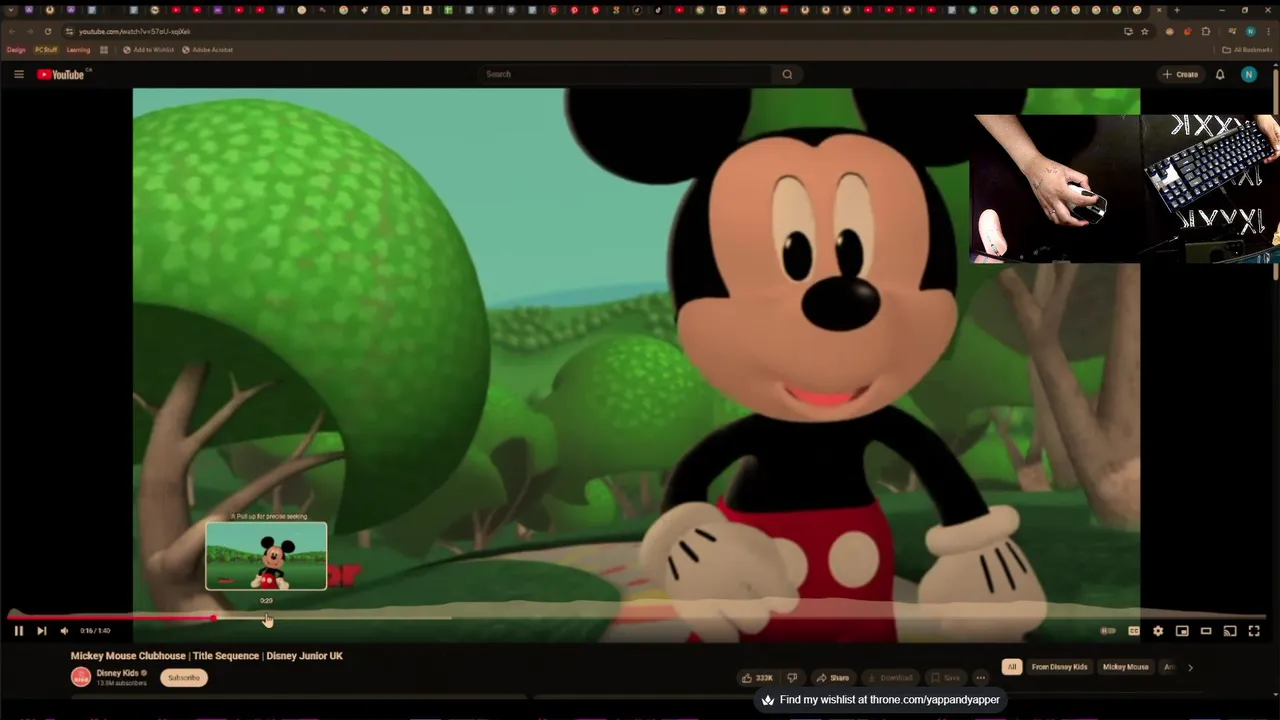Viewport: 1280px width, 720px height.
Task: Dislike the video with thumbs down
Action: [792, 678]
